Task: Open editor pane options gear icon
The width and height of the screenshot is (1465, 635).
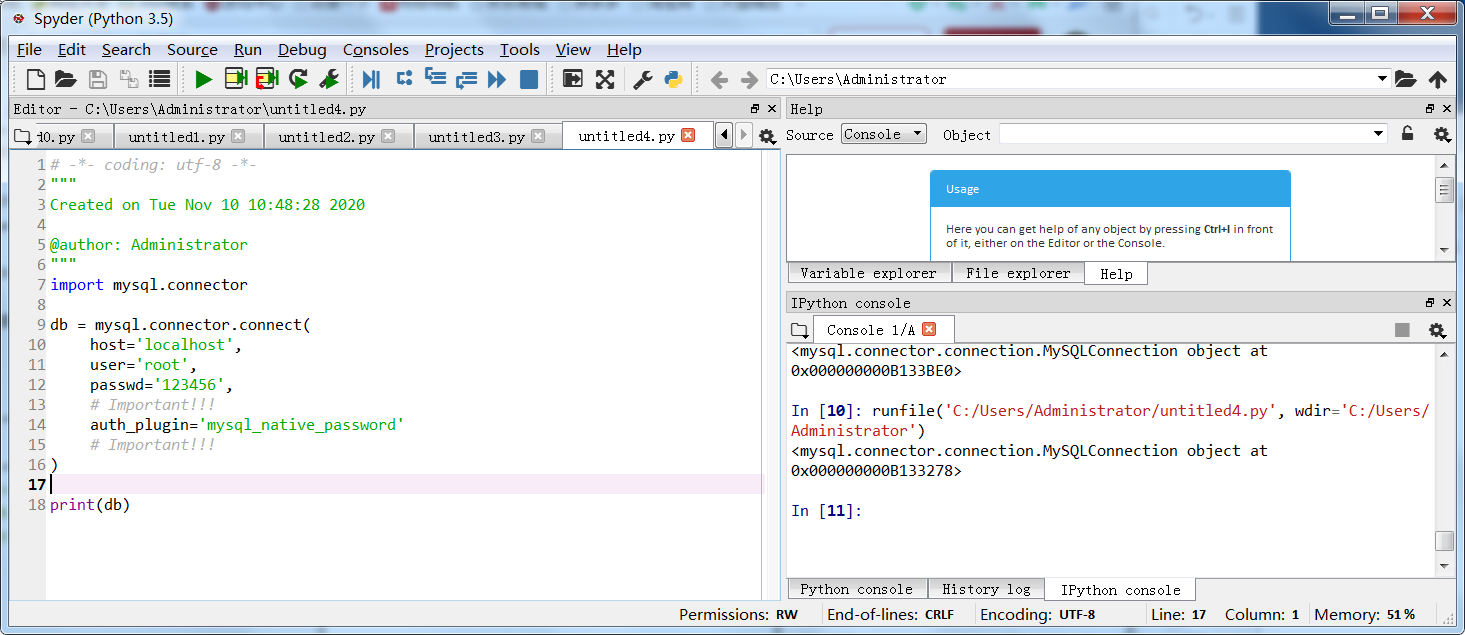Action: point(767,137)
